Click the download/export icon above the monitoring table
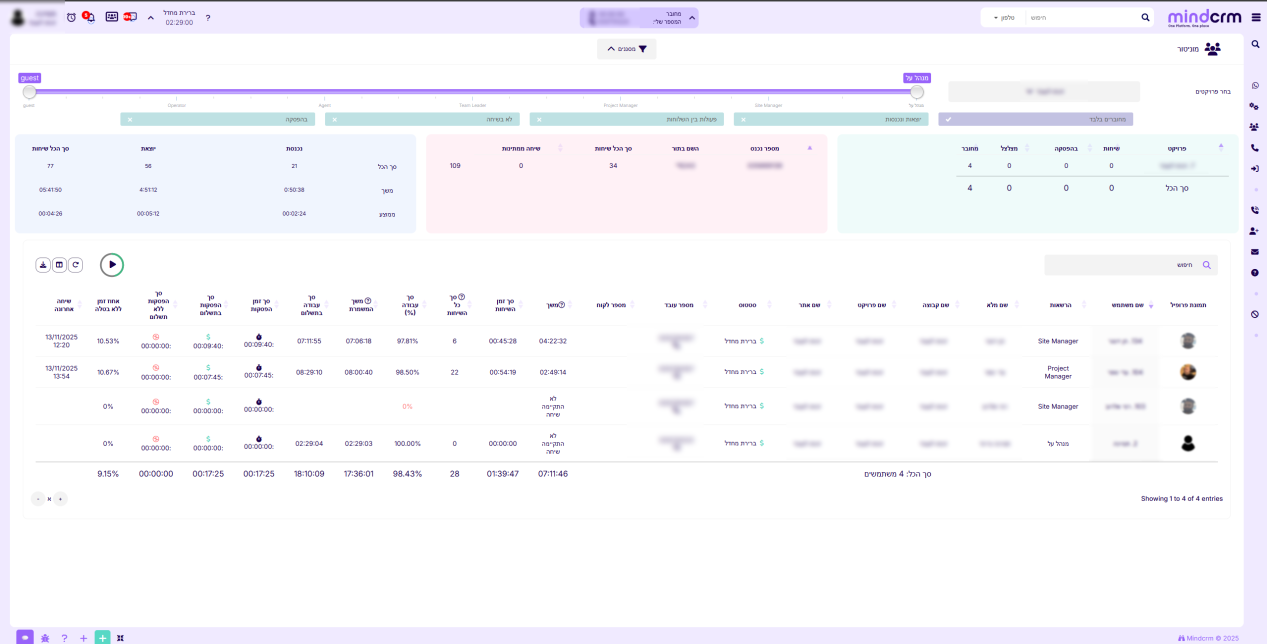Screen dimensions: 1267x644 tap(43, 264)
